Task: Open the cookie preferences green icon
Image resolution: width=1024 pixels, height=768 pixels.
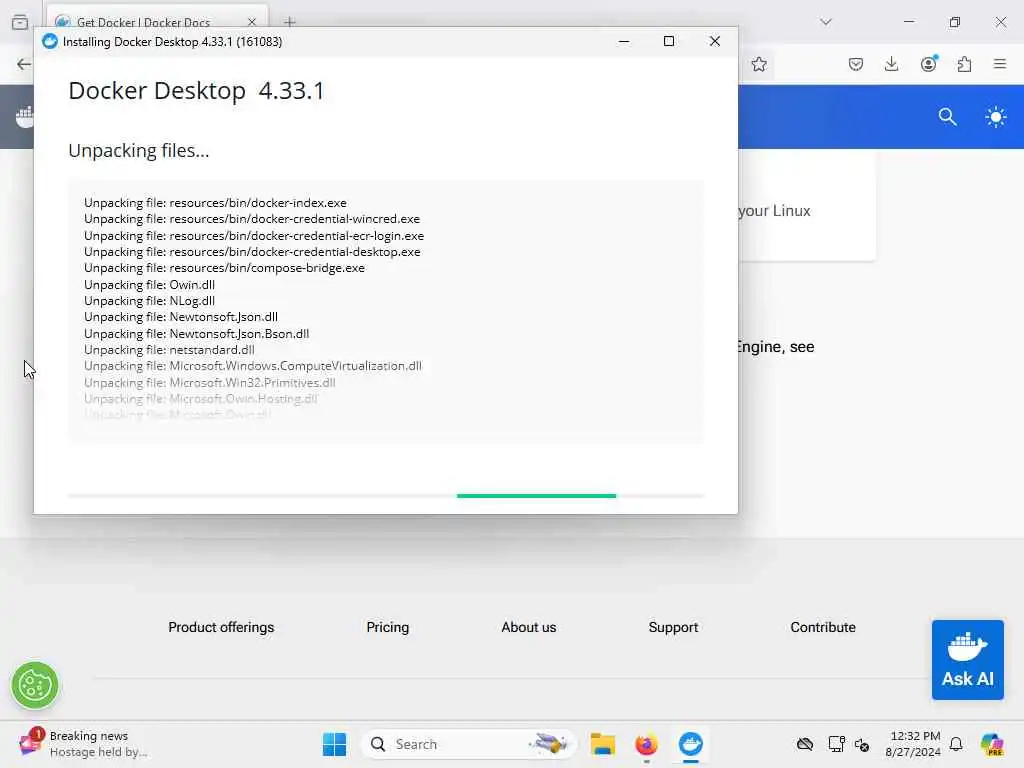Action: (x=35, y=685)
